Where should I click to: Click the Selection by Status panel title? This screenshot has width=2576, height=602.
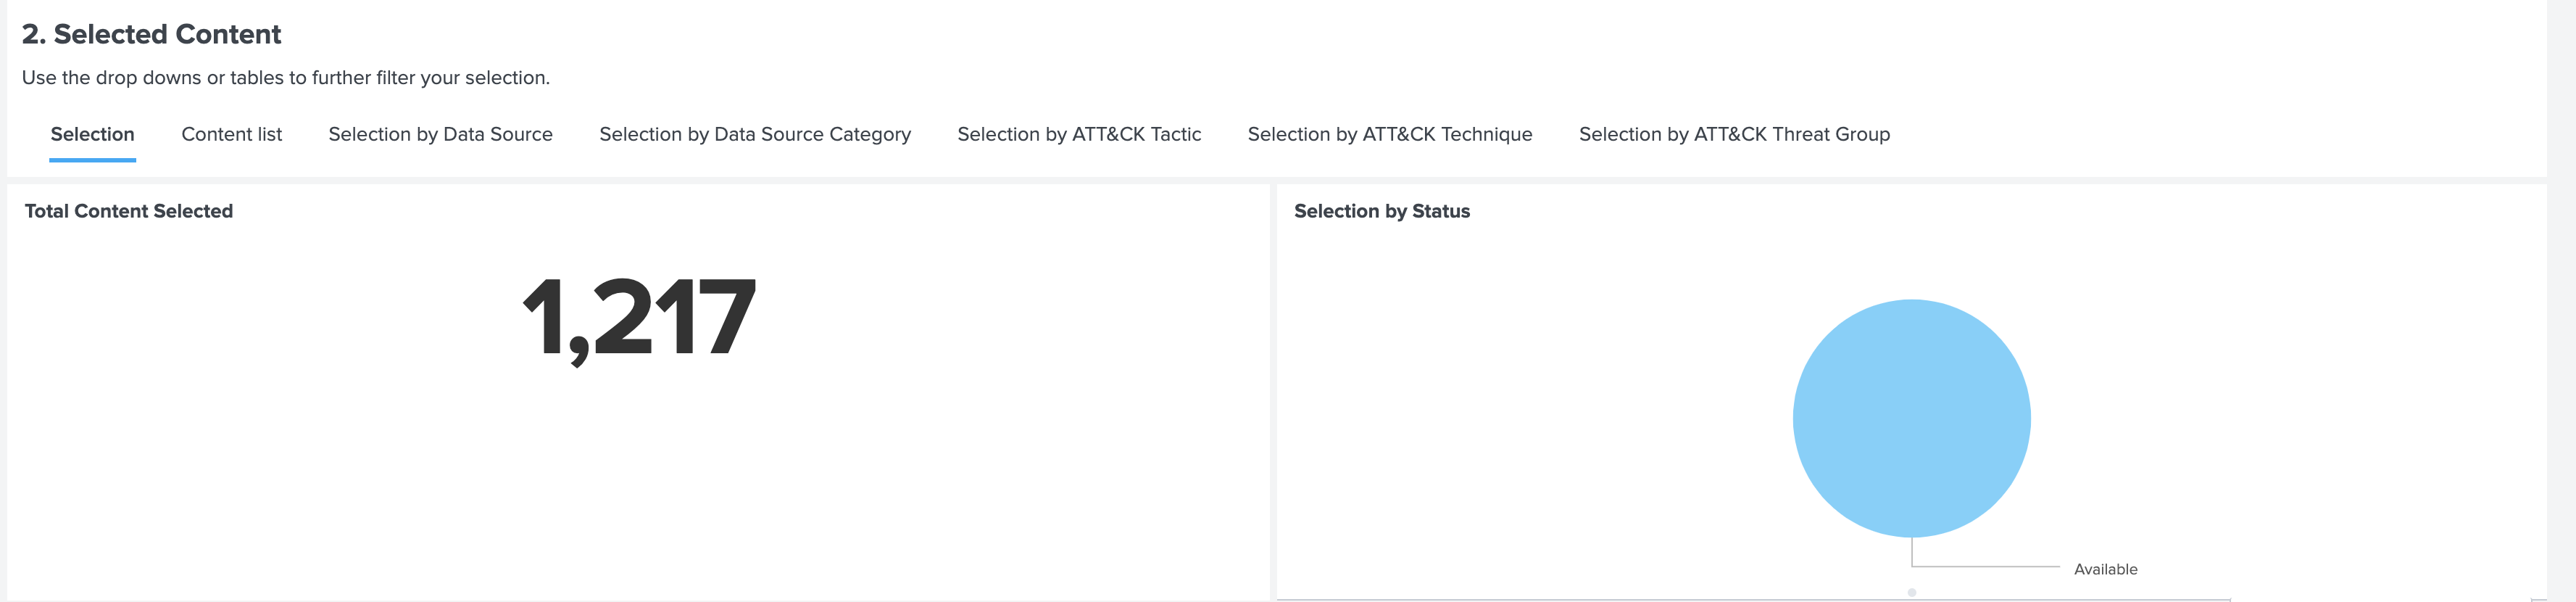(1382, 211)
